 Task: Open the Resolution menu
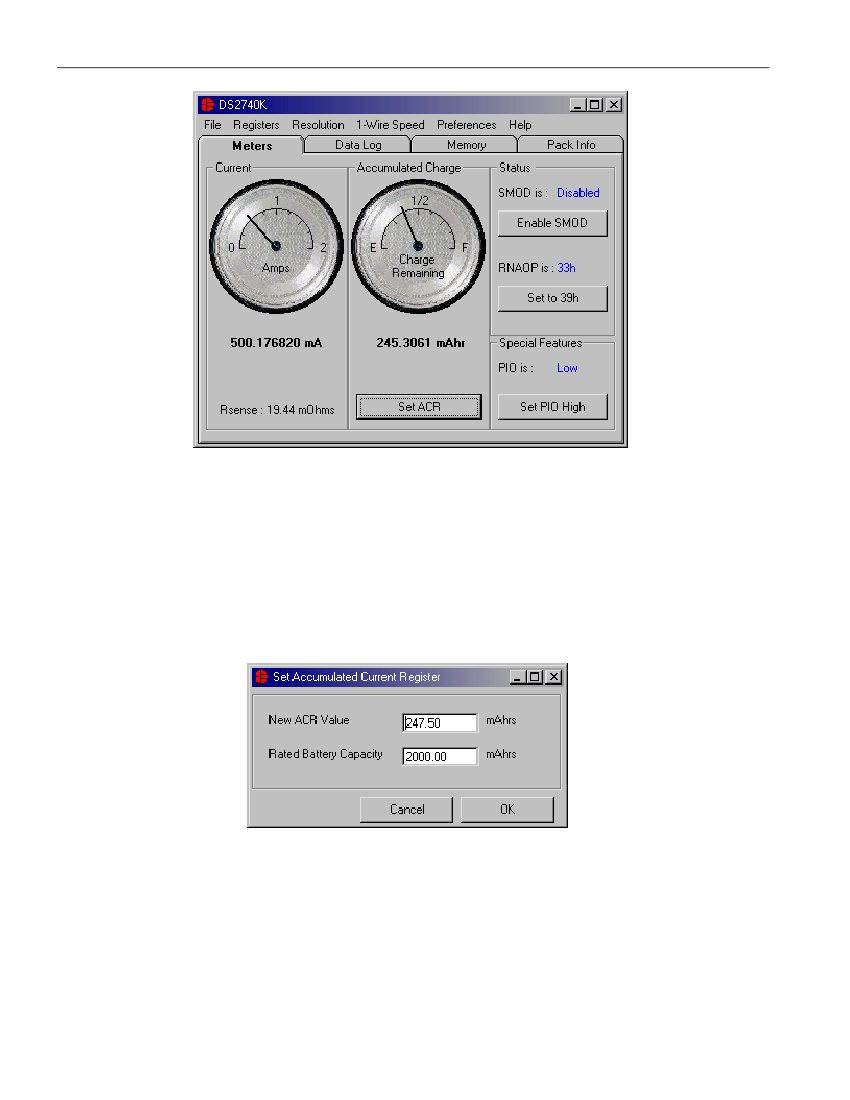(x=318, y=125)
